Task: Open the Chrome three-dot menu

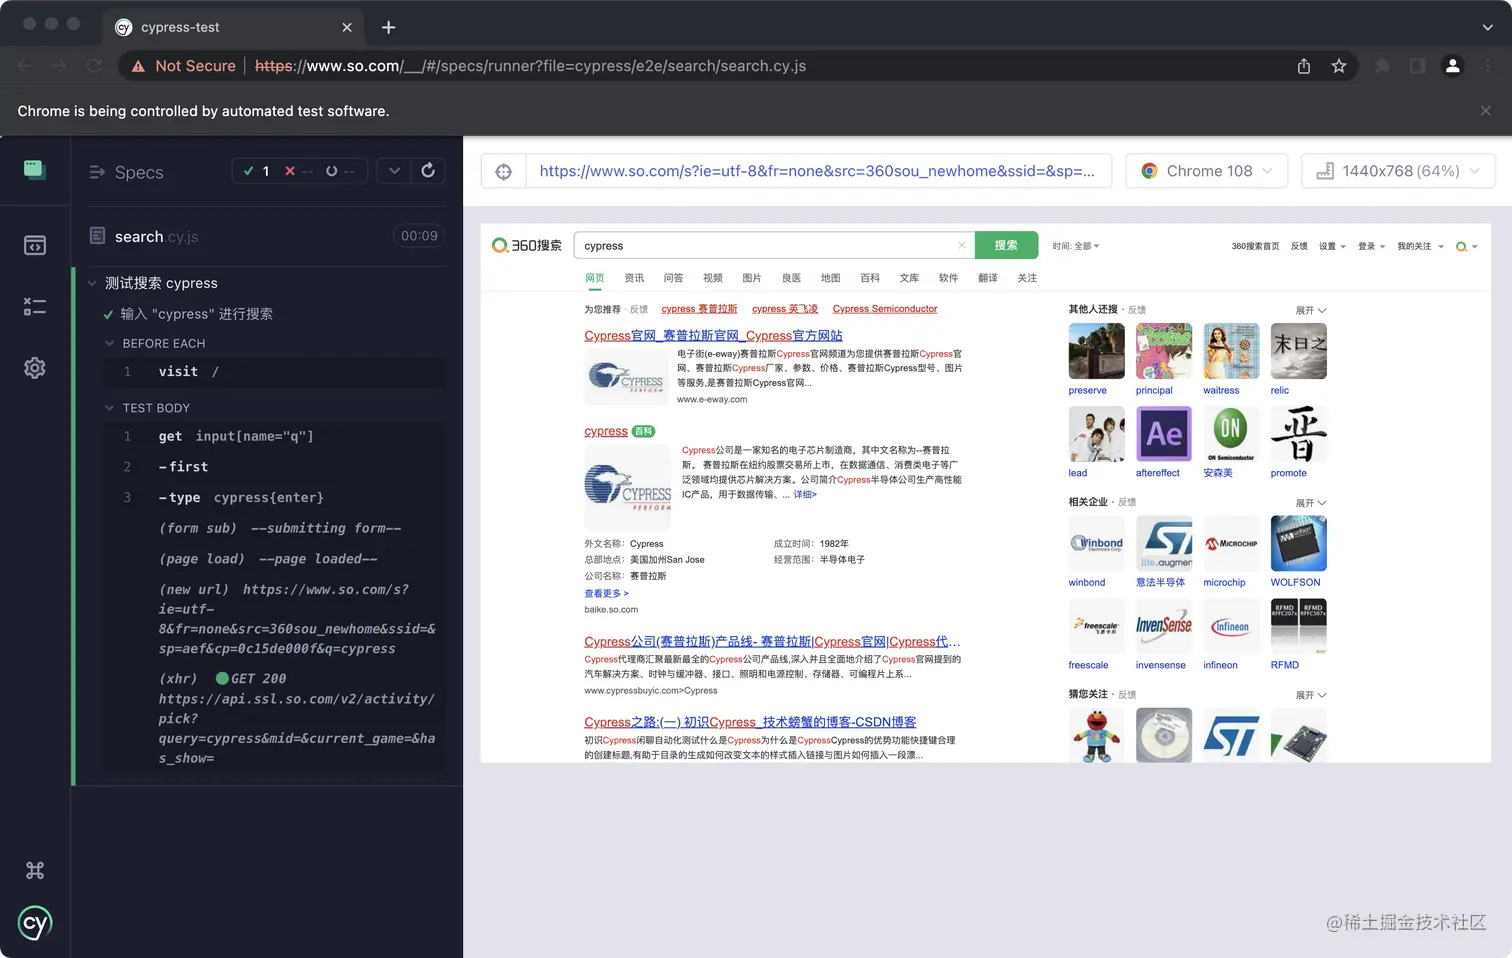Action: [x=1488, y=66]
